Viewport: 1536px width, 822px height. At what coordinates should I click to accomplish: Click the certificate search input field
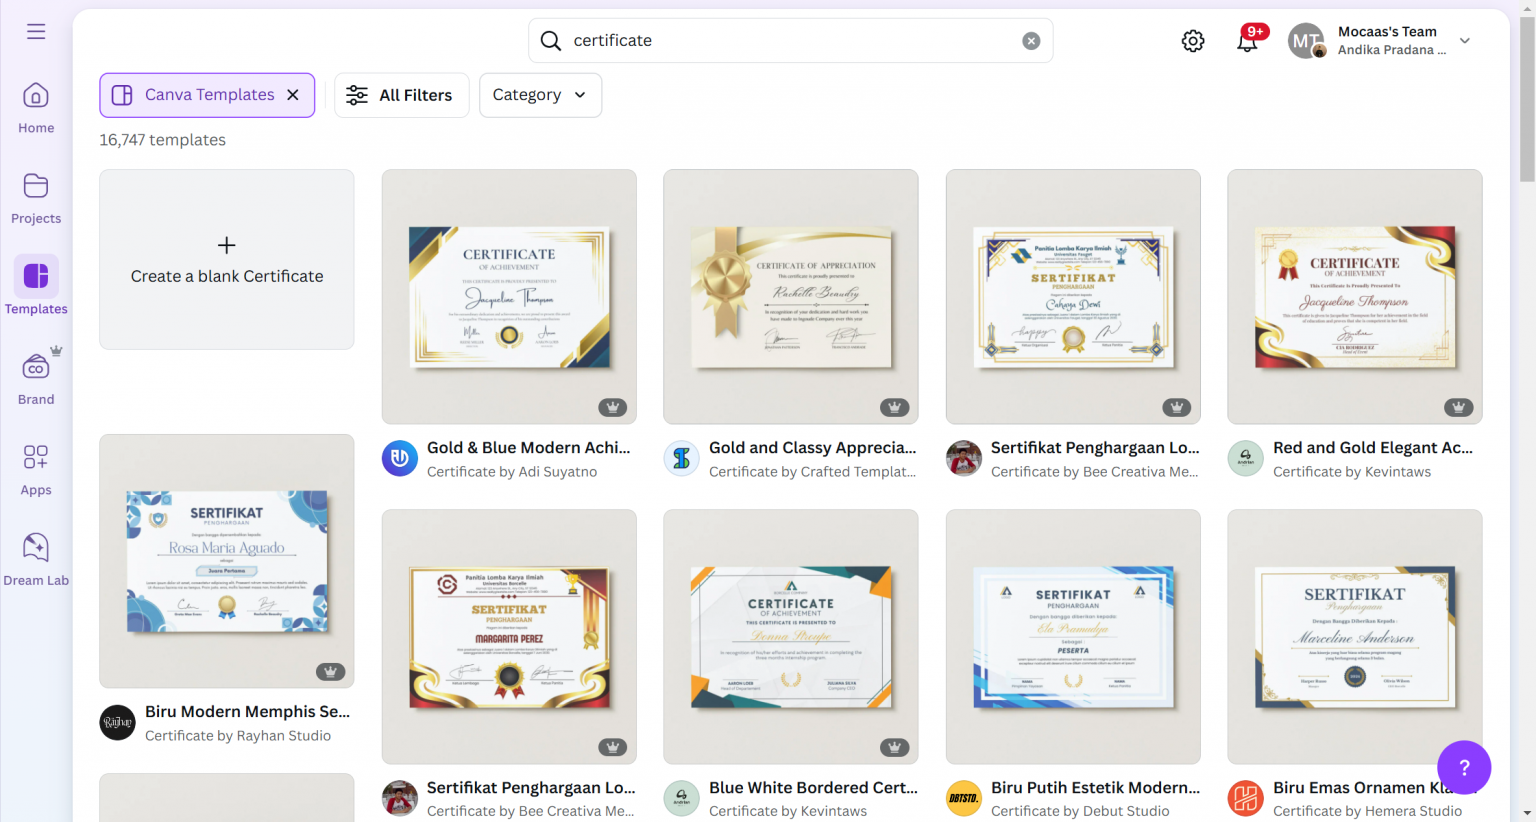(790, 41)
